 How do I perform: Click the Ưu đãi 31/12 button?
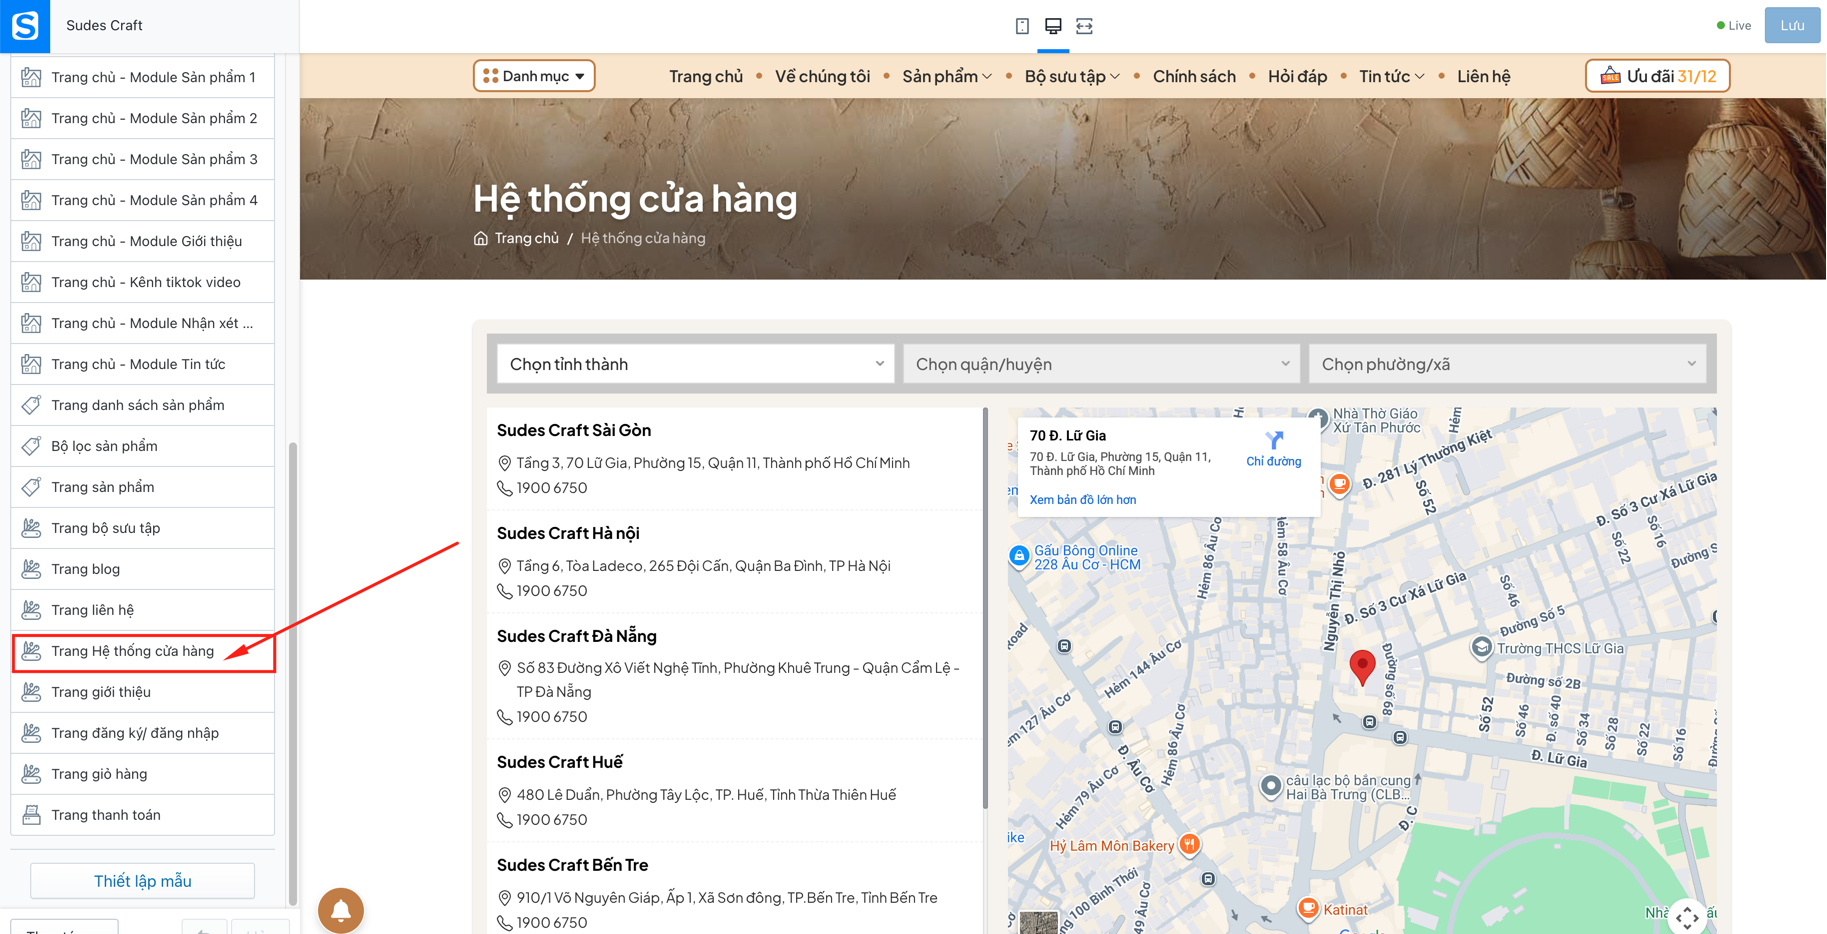[1657, 76]
